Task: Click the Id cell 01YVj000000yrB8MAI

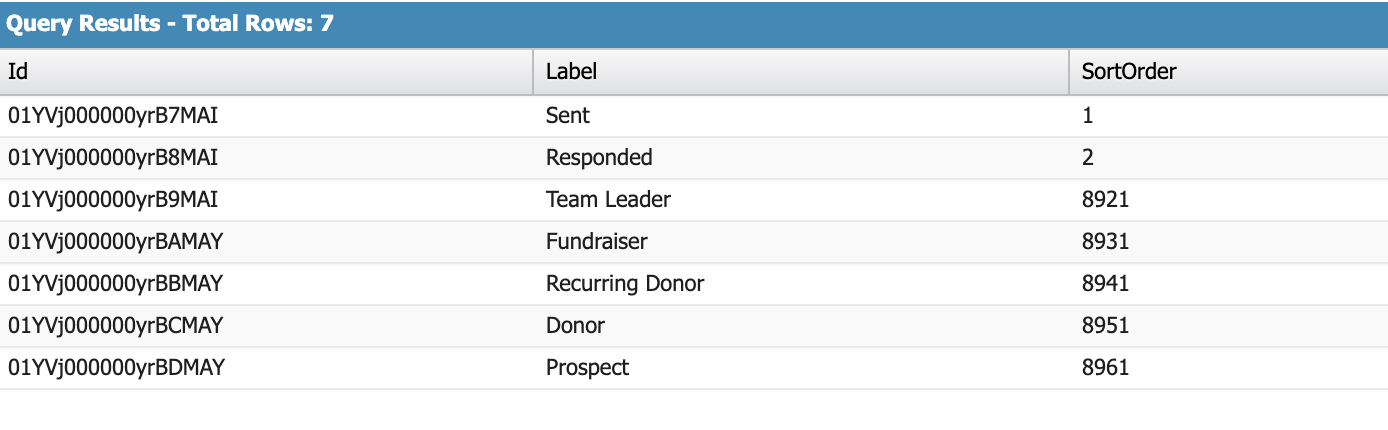Action: click(x=113, y=158)
